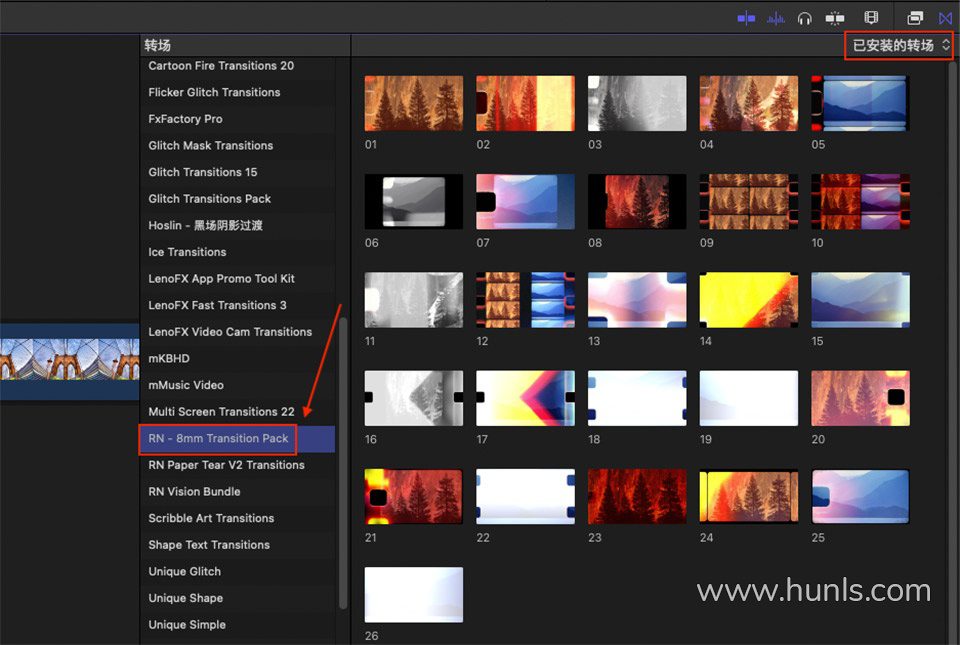The image size is (960, 645).
Task: Click the headphones solo icon
Action: [805, 18]
